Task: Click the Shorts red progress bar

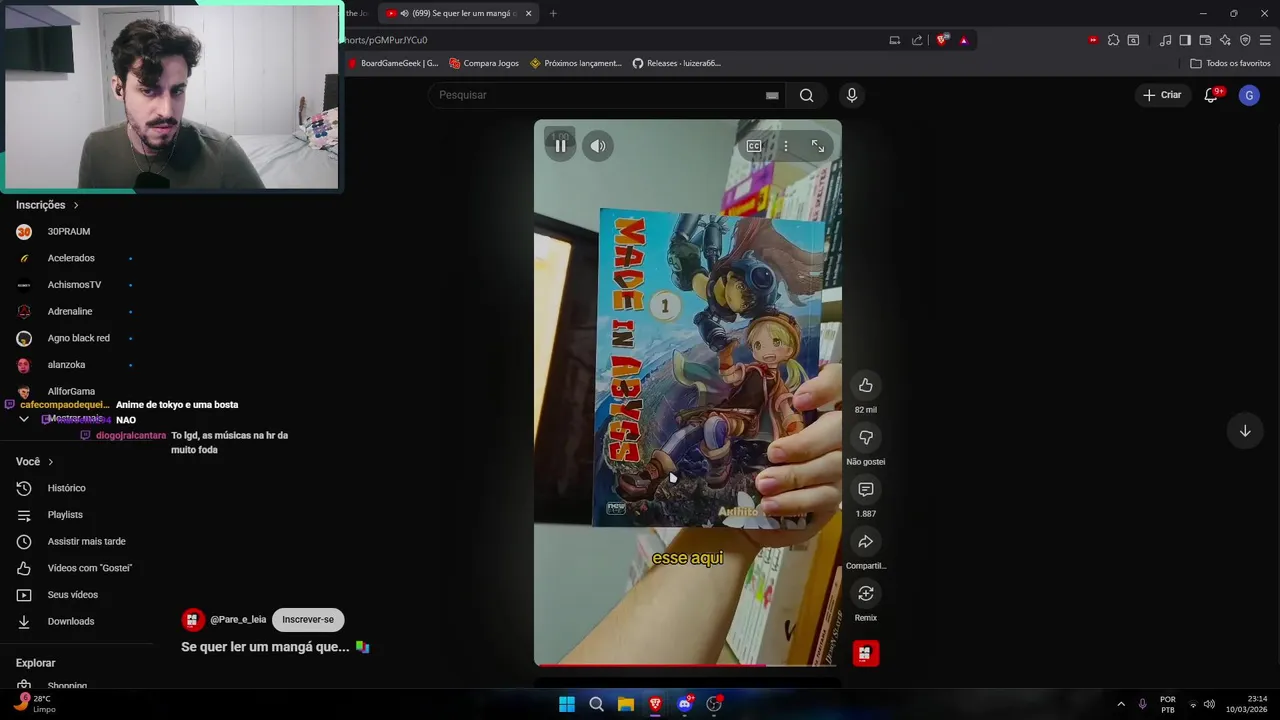Action: tap(687, 664)
